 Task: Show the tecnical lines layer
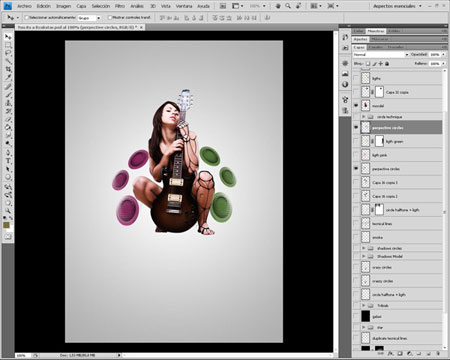coord(356,224)
